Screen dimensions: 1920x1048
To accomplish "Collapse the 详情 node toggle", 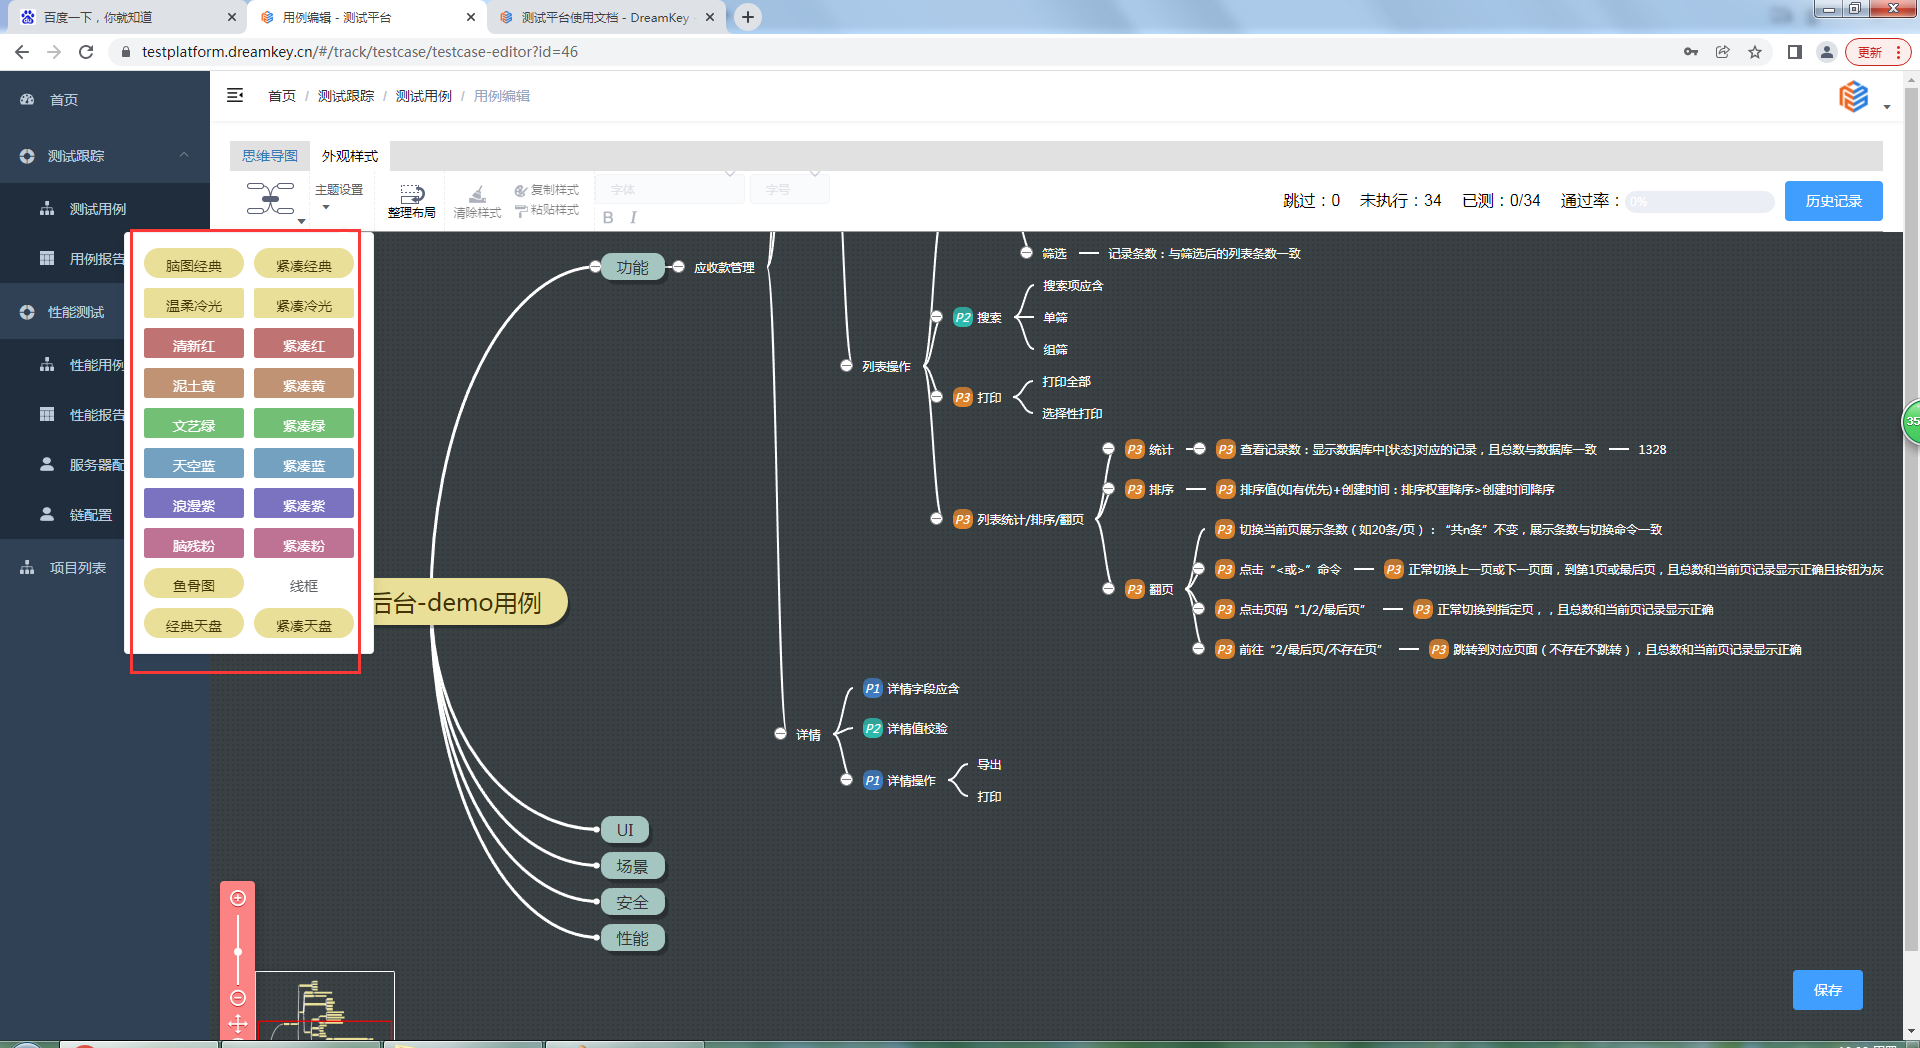I will coord(780,734).
